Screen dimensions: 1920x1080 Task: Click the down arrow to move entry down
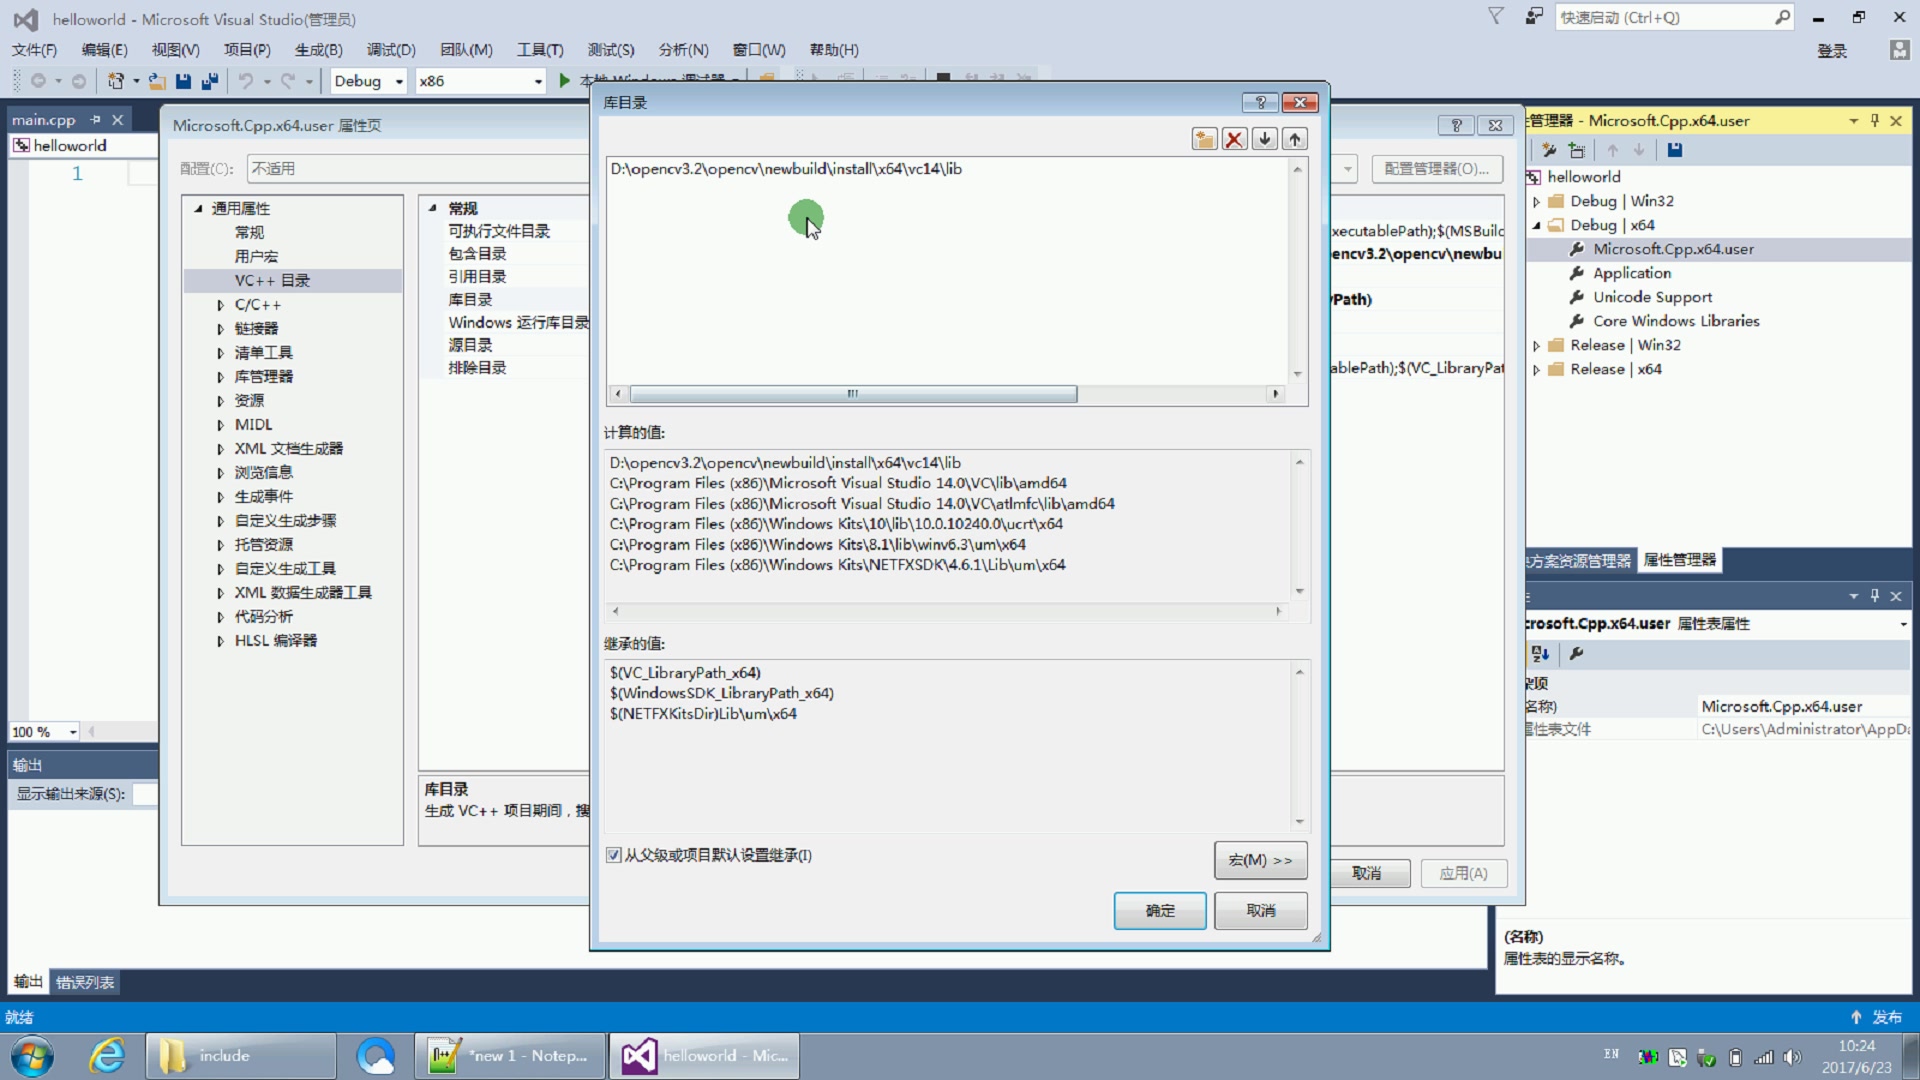(1264, 139)
